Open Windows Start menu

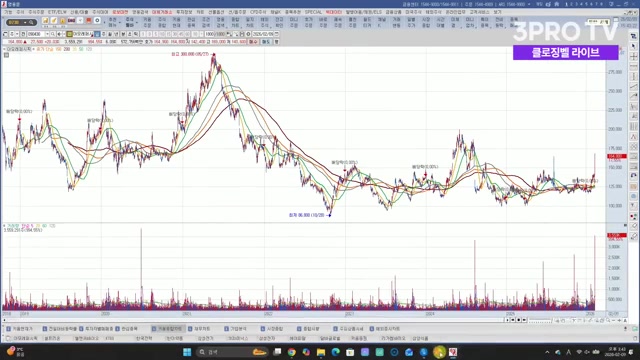point(187,352)
